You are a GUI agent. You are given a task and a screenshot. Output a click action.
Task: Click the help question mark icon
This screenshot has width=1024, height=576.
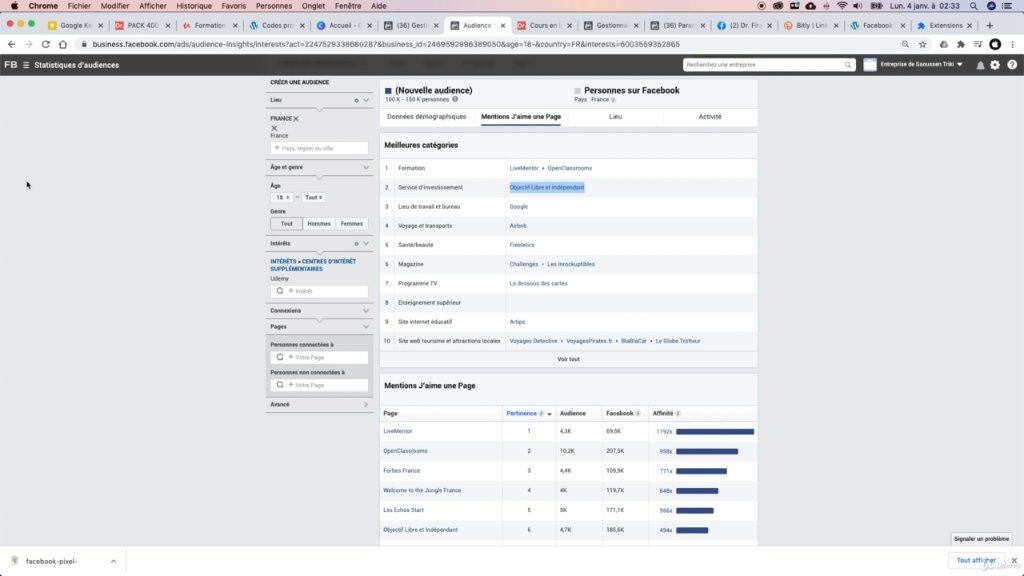[1012, 65]
